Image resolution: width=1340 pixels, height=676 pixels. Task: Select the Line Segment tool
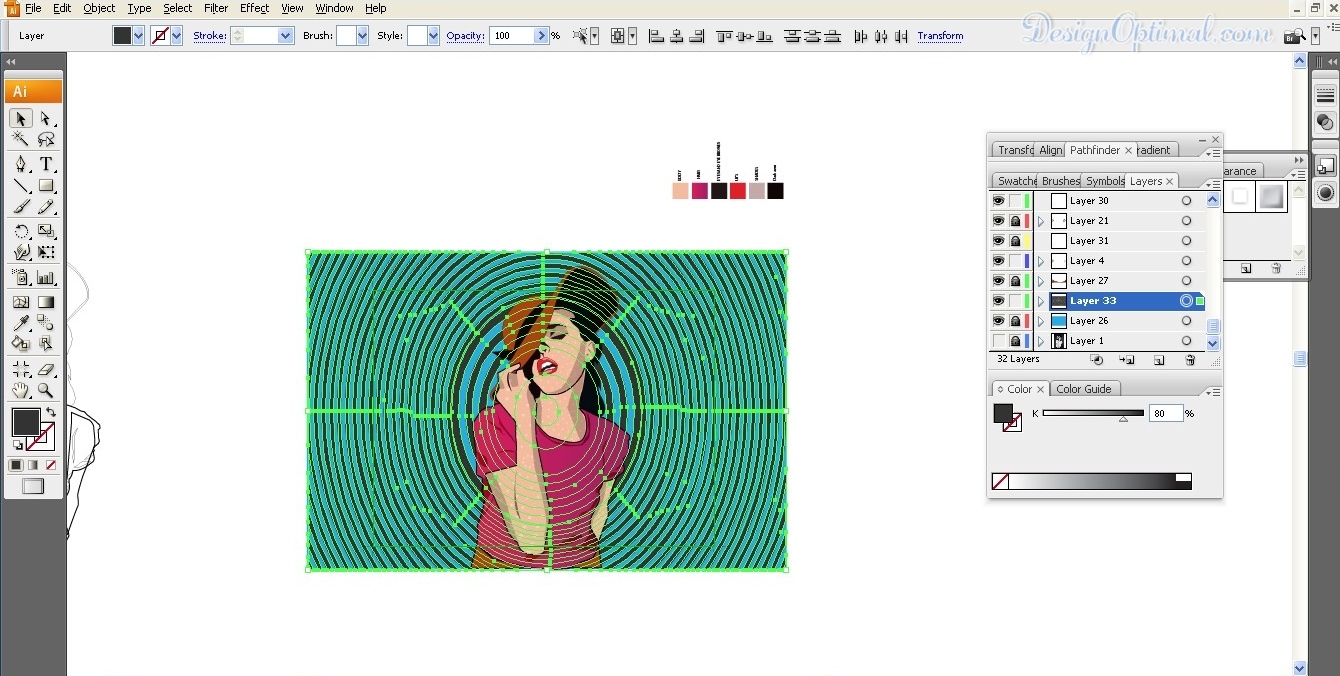21,186
